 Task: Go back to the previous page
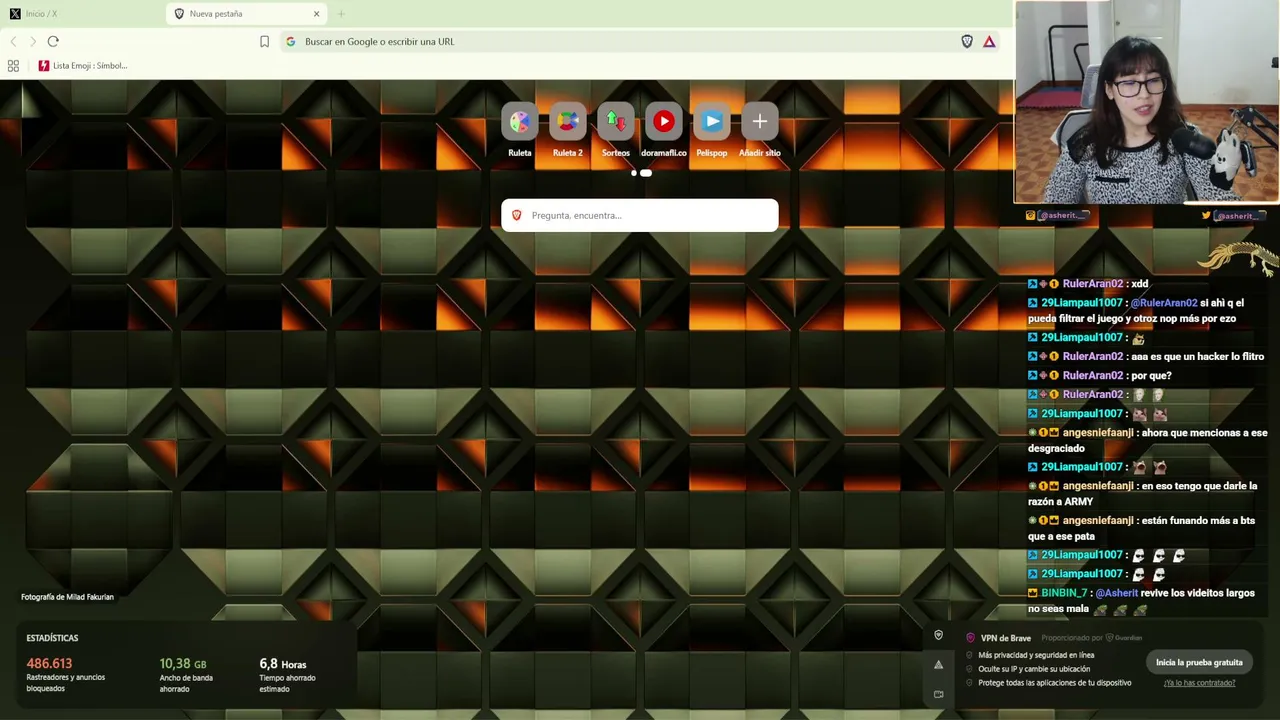pos(14,42)
